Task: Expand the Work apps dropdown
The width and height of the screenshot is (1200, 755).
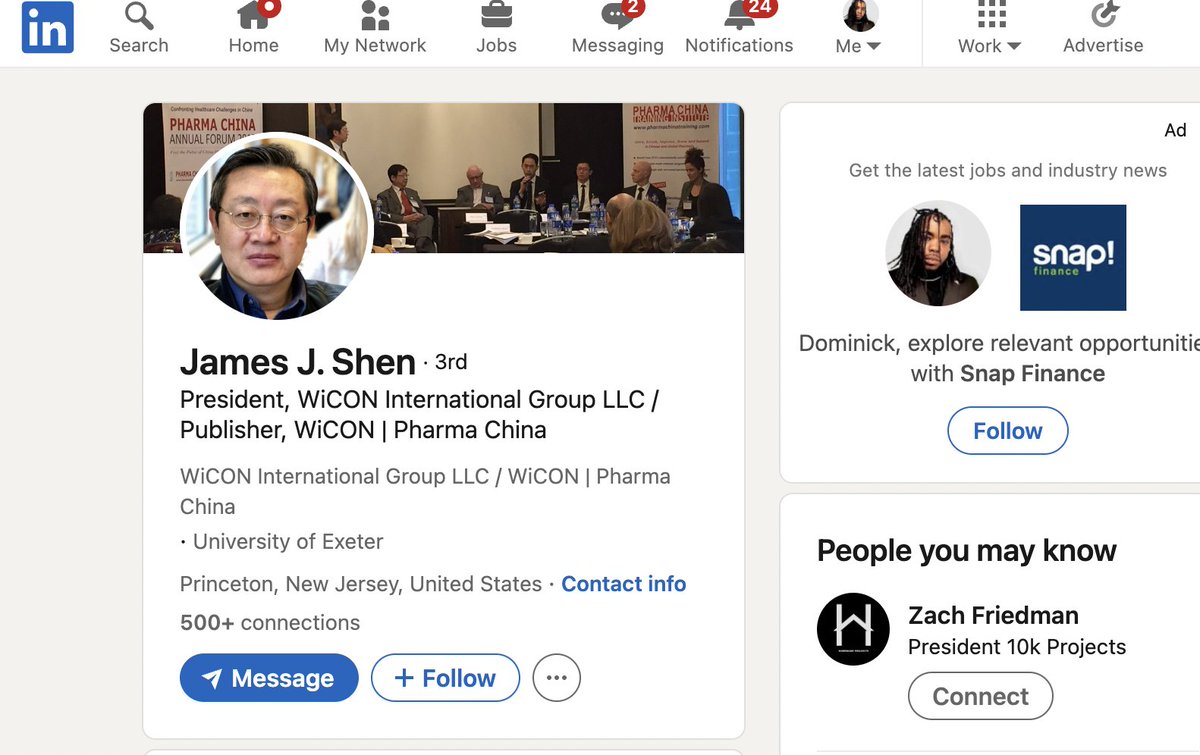Action: pyautogui.click(x=989, y=45)
